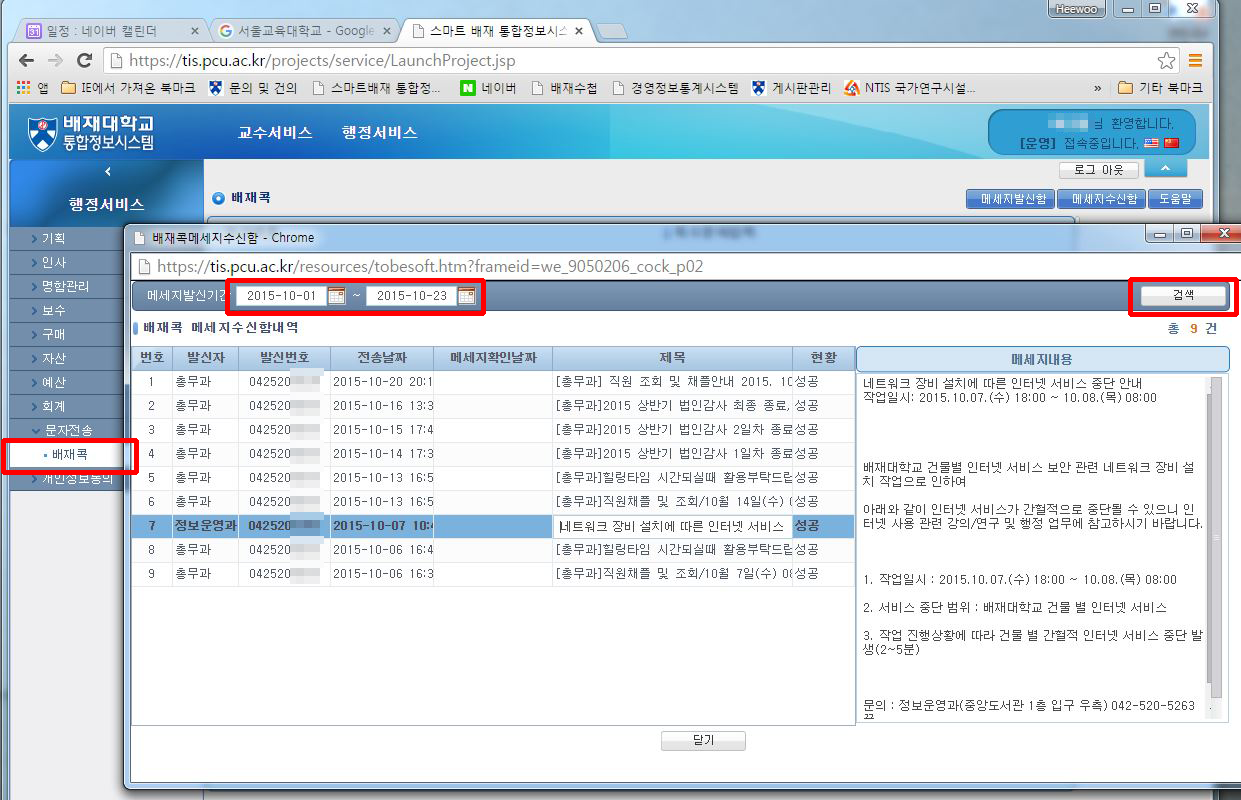Open the 경영정보통계시스템 bookmark
This screenshot has width=1241, height=800.
coord(675,88)
